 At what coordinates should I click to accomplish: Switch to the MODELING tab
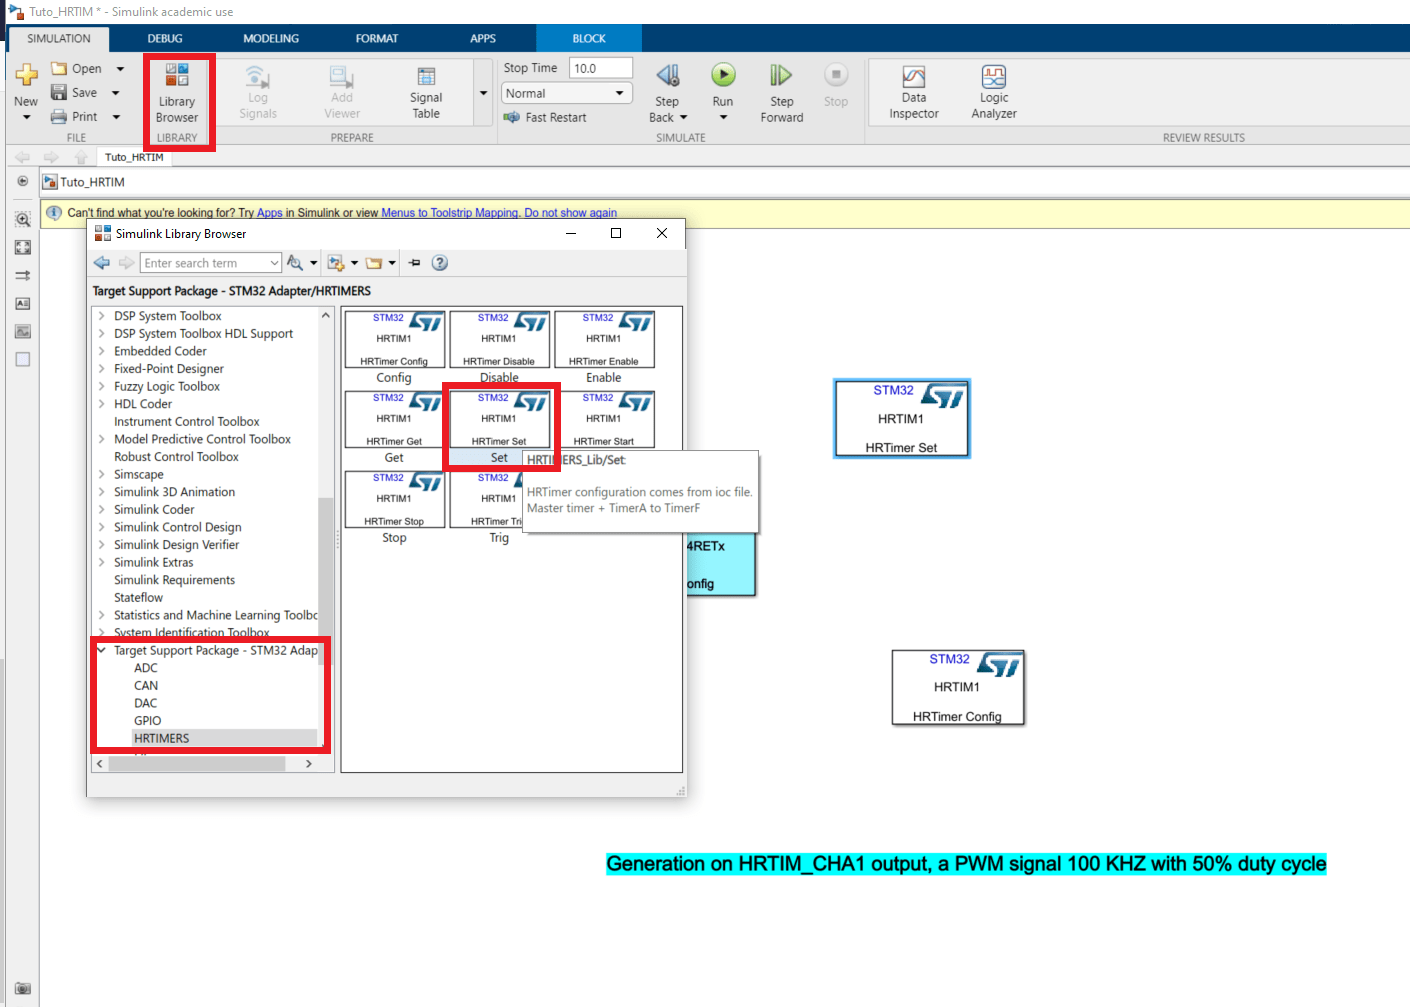(x=271, y=38)
